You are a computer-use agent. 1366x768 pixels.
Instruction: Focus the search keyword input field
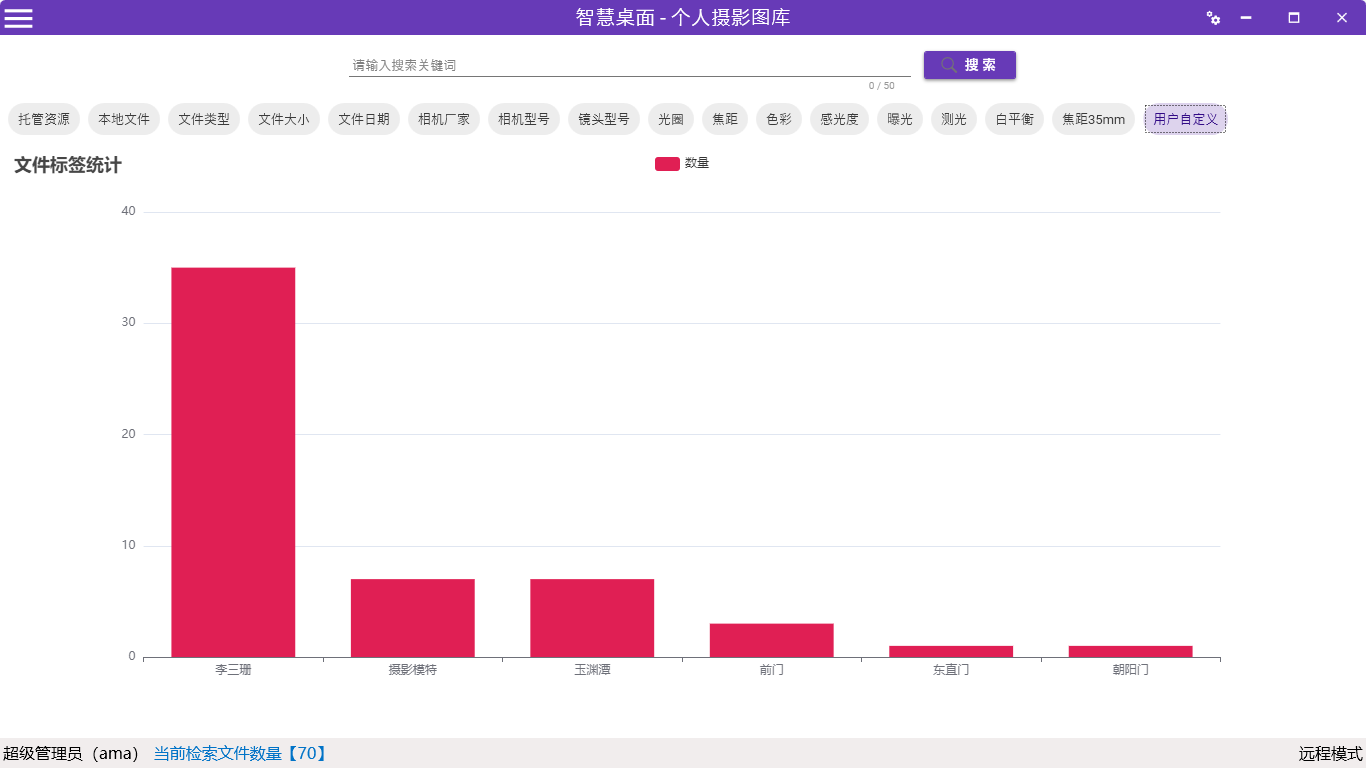628,65
